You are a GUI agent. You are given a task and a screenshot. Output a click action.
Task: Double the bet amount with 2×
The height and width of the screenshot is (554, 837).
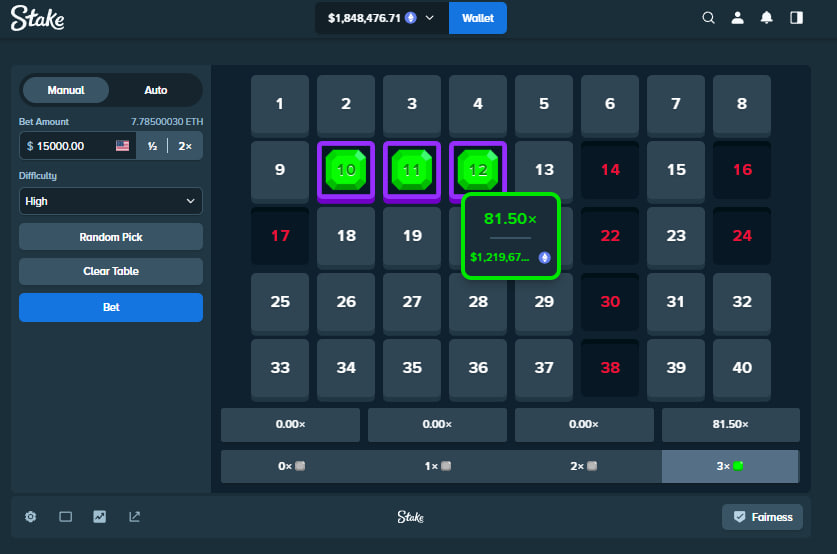(185, 146)
